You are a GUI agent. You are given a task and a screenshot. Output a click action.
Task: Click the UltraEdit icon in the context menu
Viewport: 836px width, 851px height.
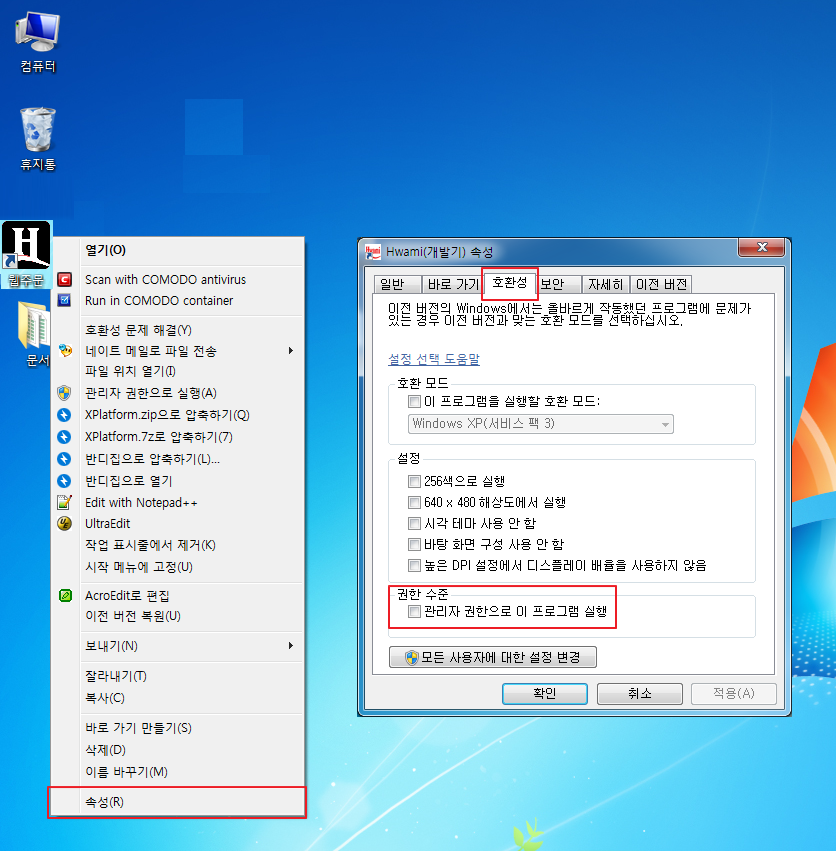[63, 523]
